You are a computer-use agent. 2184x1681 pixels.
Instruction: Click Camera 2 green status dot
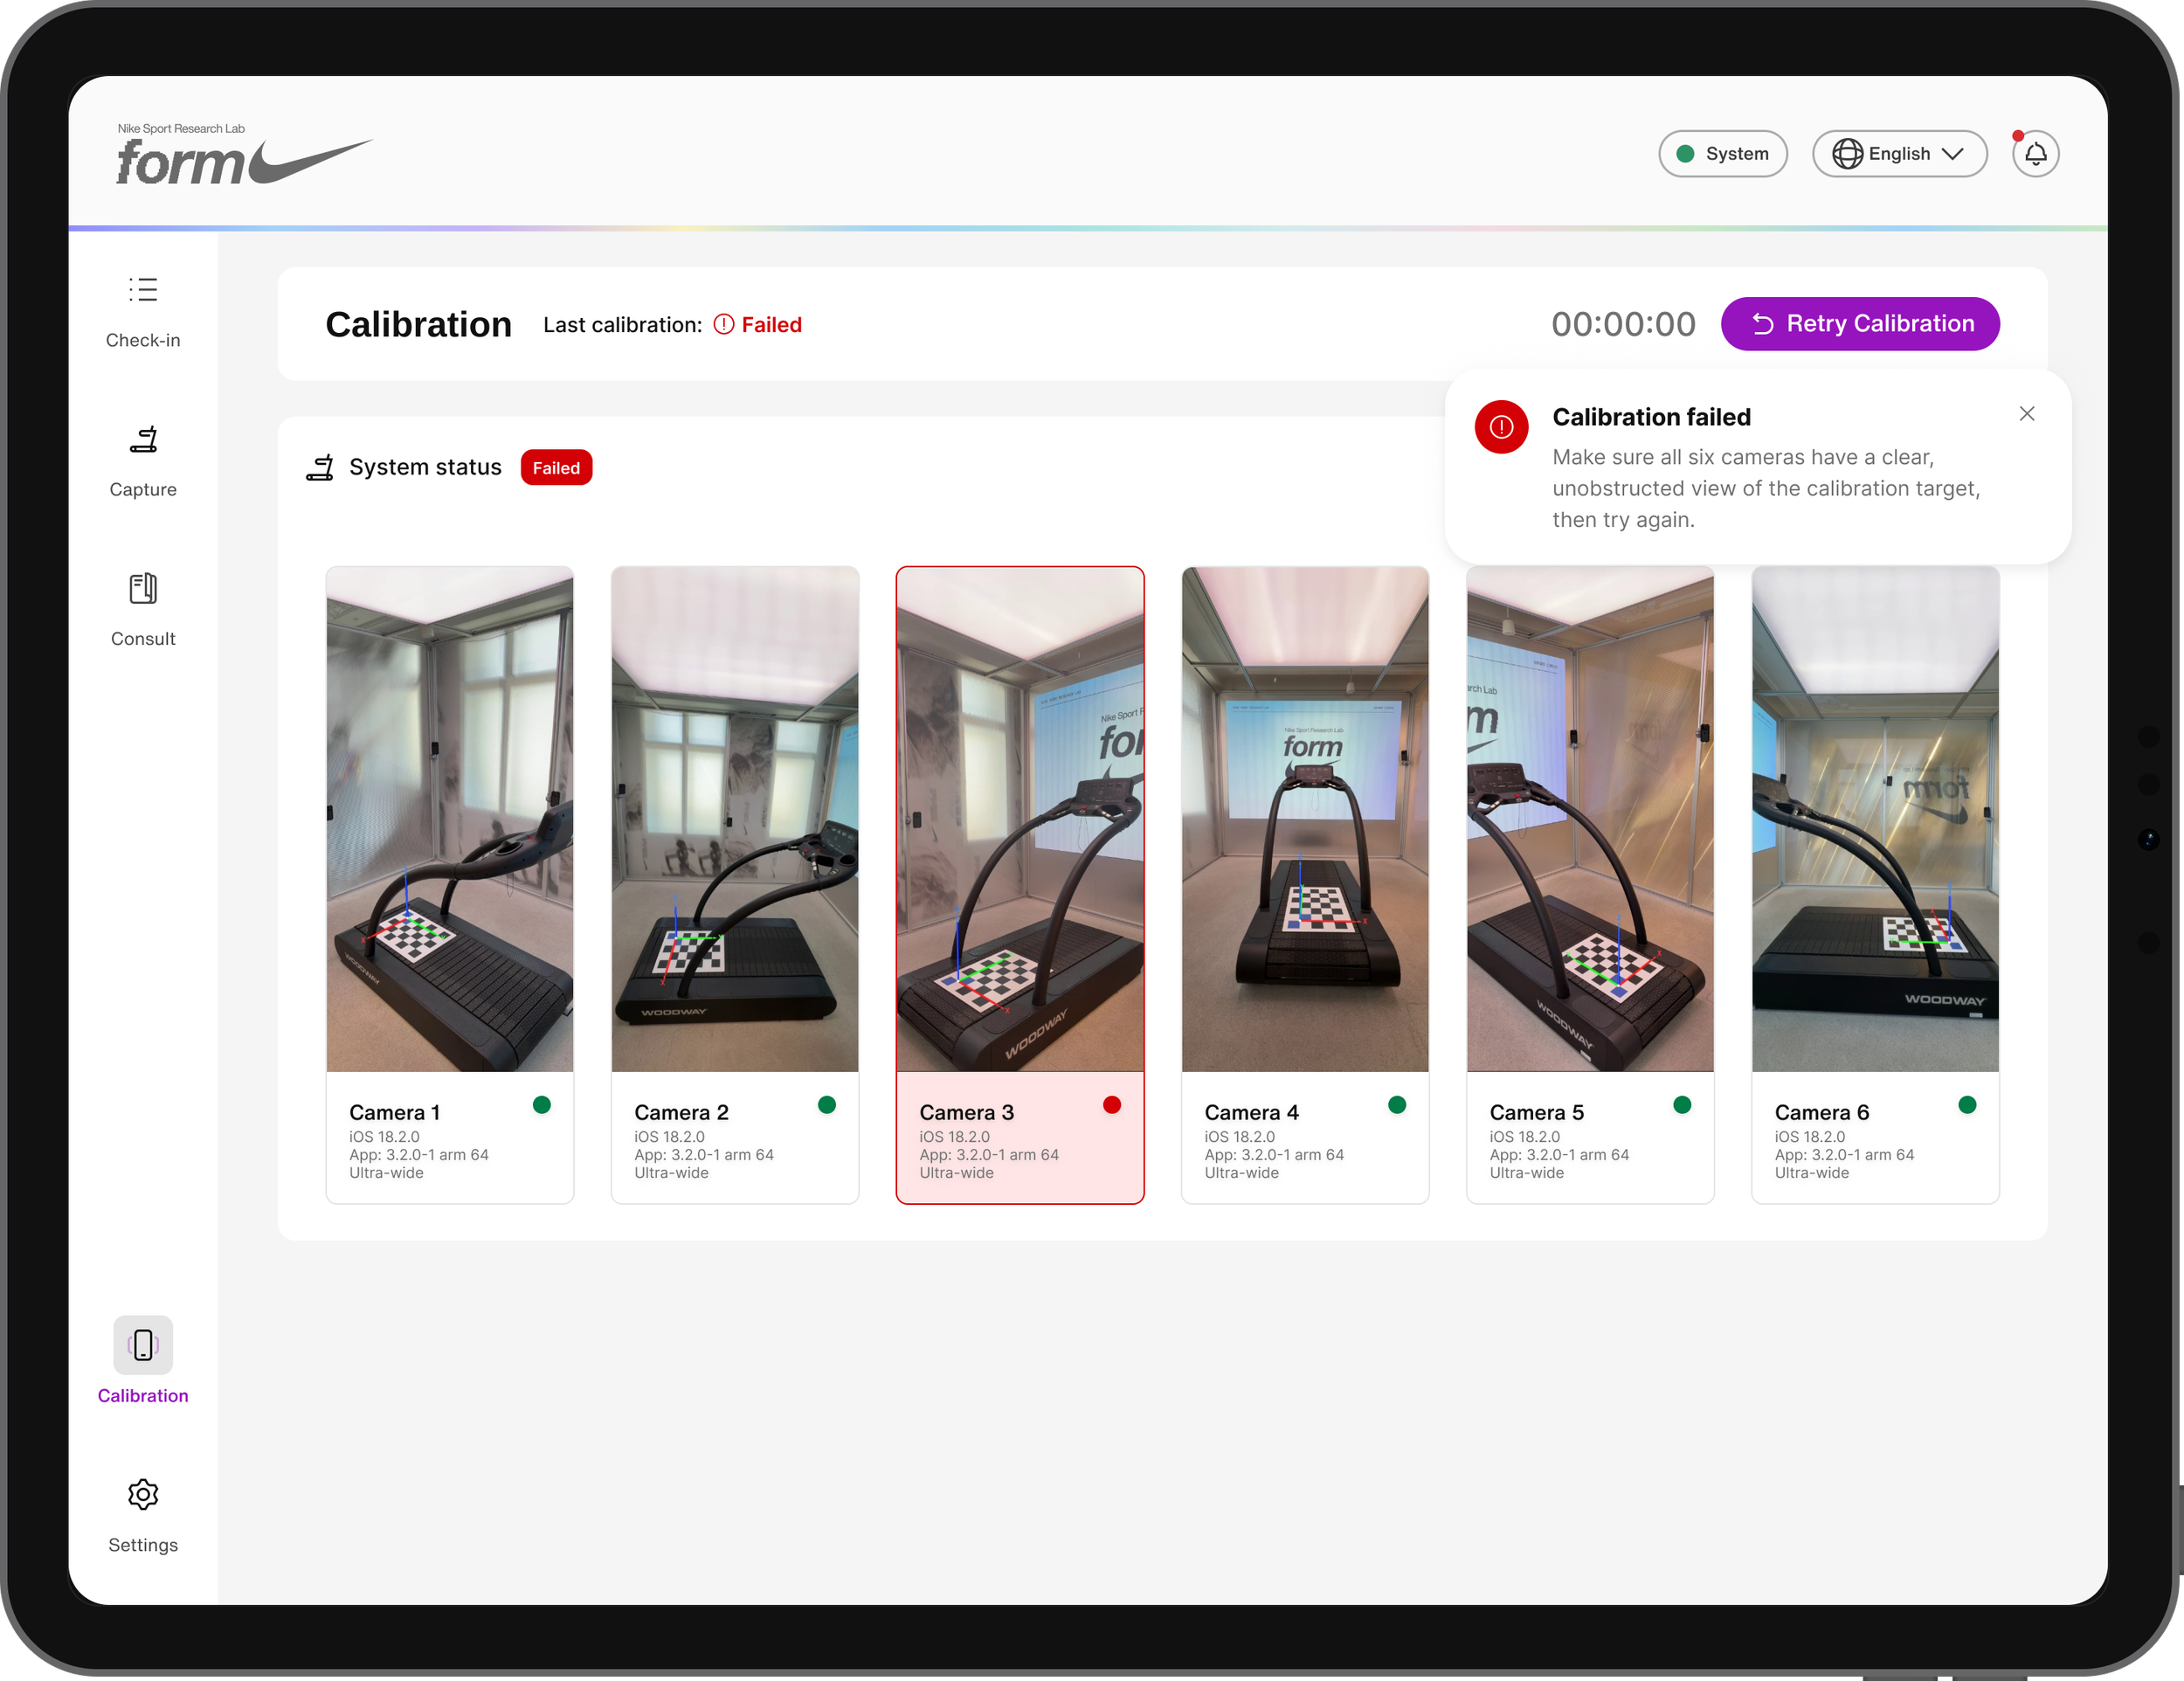[827, 1104]
